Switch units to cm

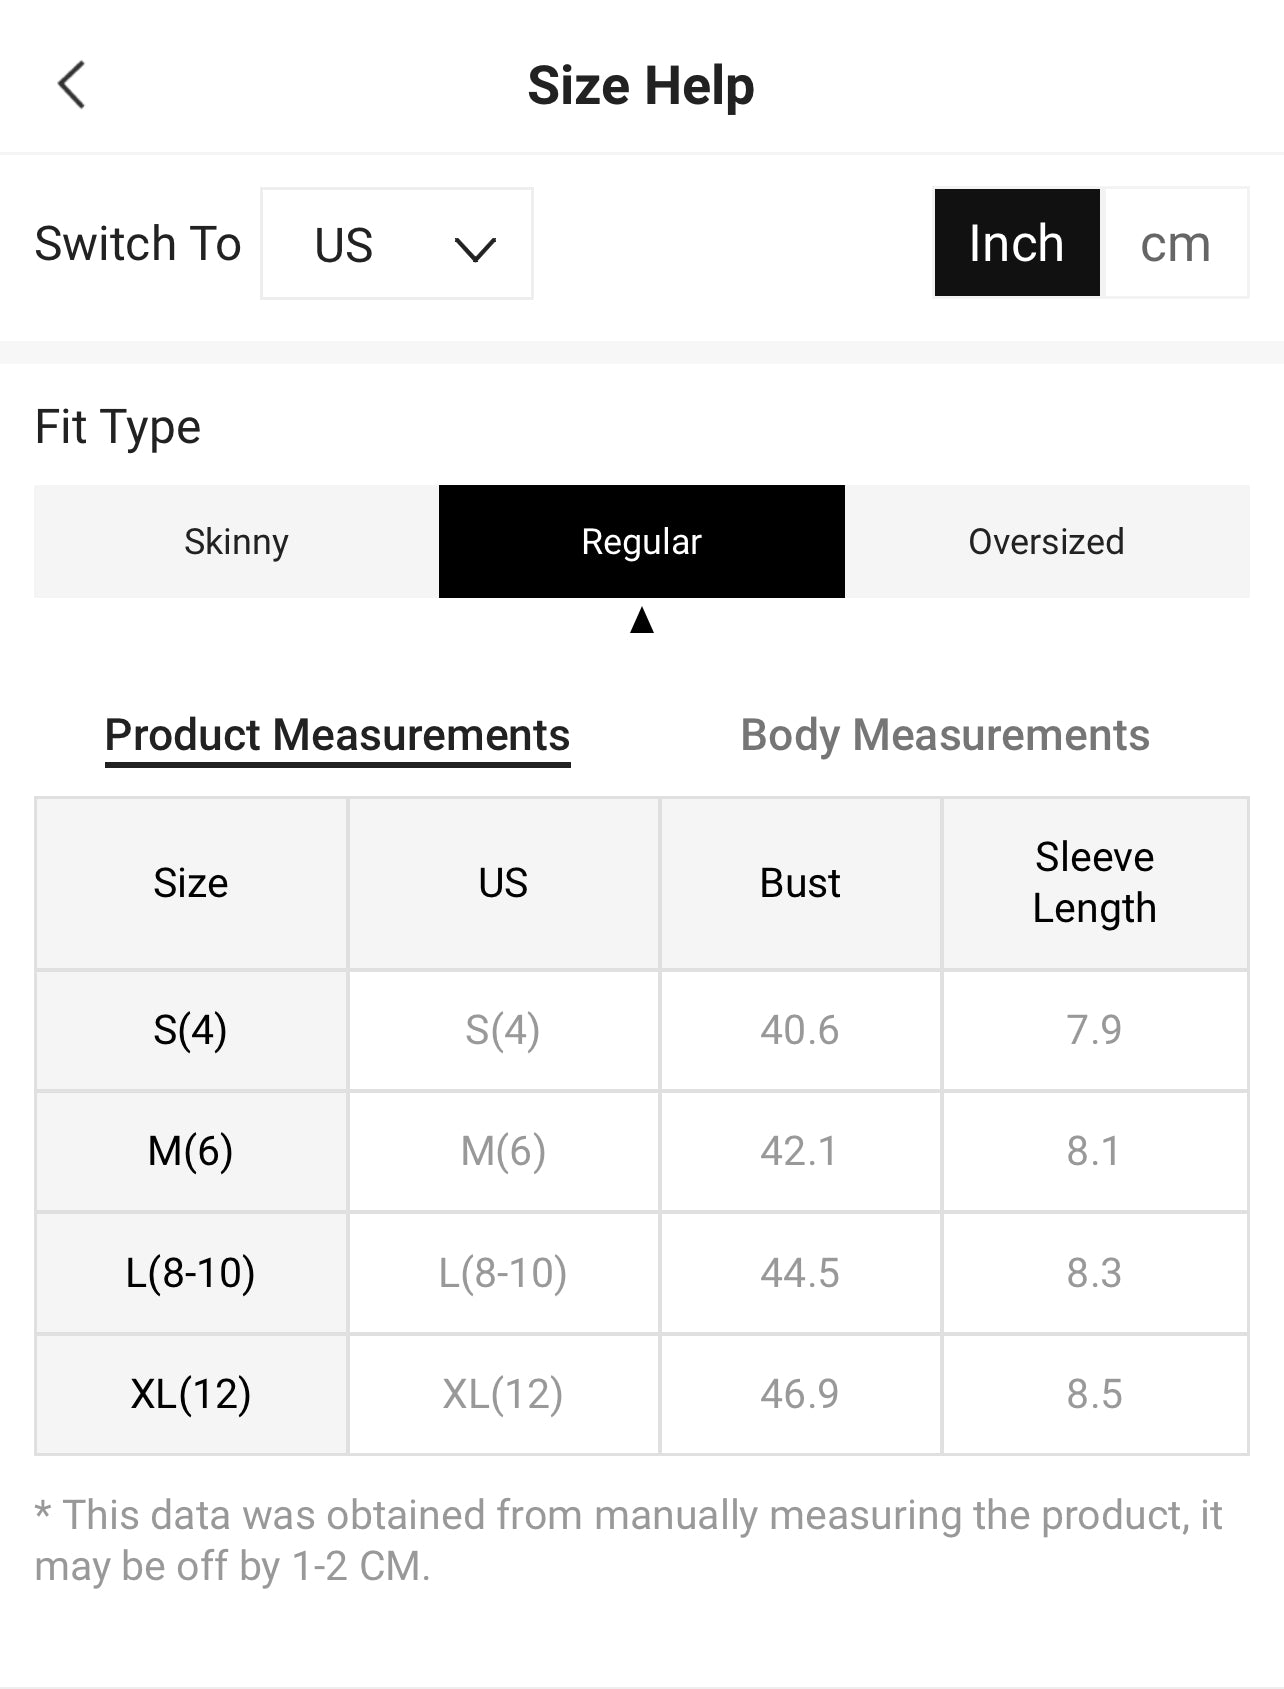pos(1175,244)
